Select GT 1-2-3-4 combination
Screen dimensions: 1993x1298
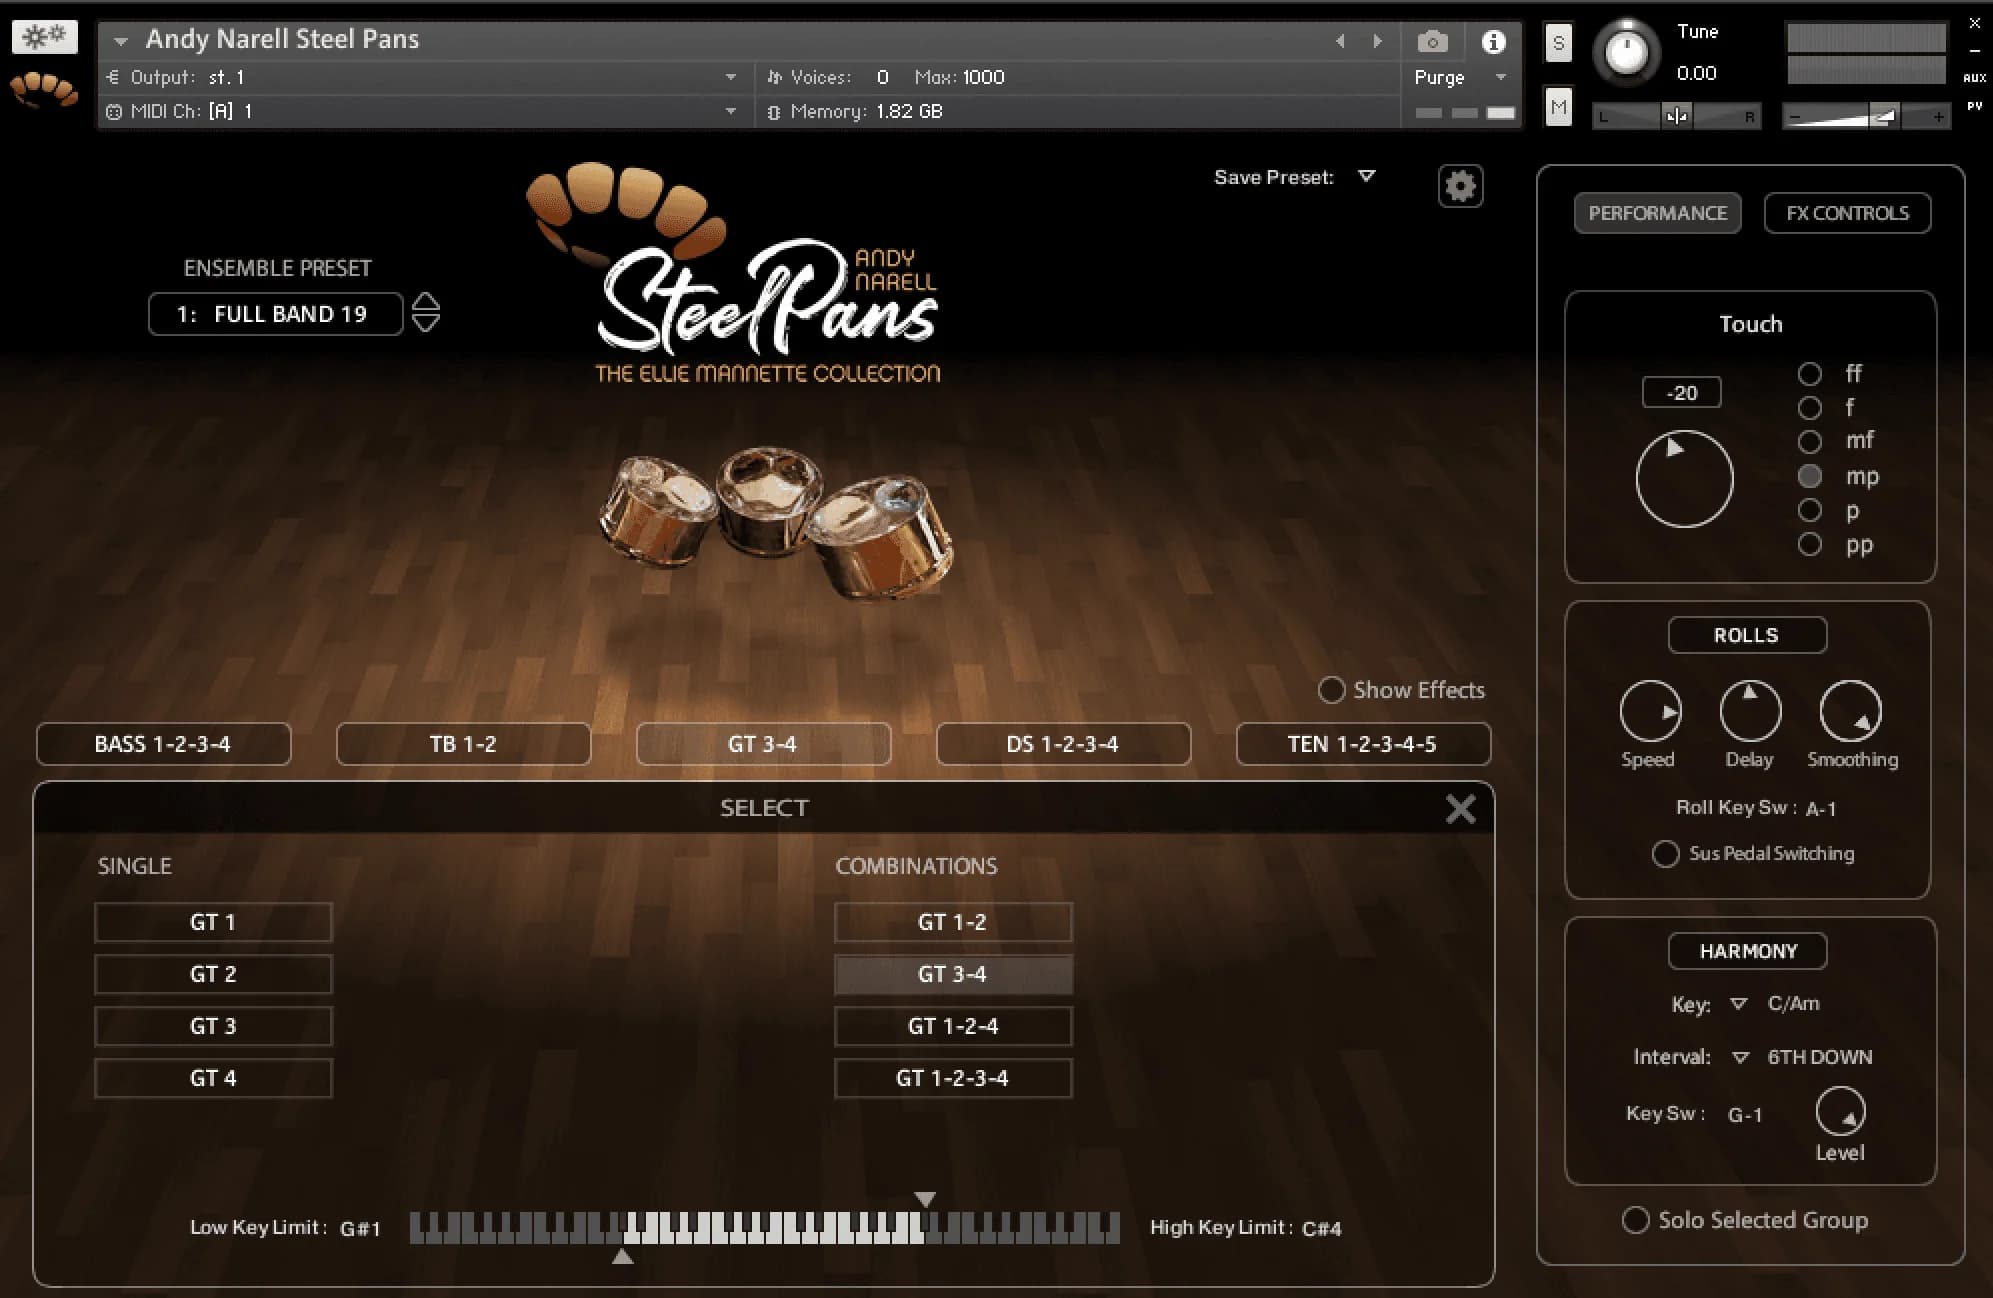[x=952, y=1078]
